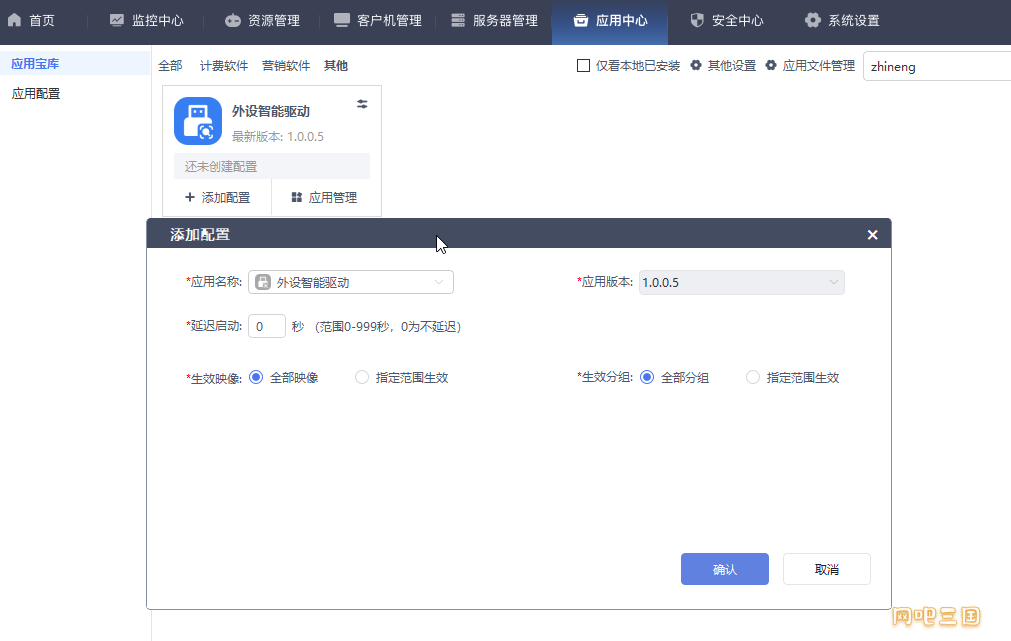Click the 取消 button
Viewport: 1011px width, 641px height.
coord(827,569)
